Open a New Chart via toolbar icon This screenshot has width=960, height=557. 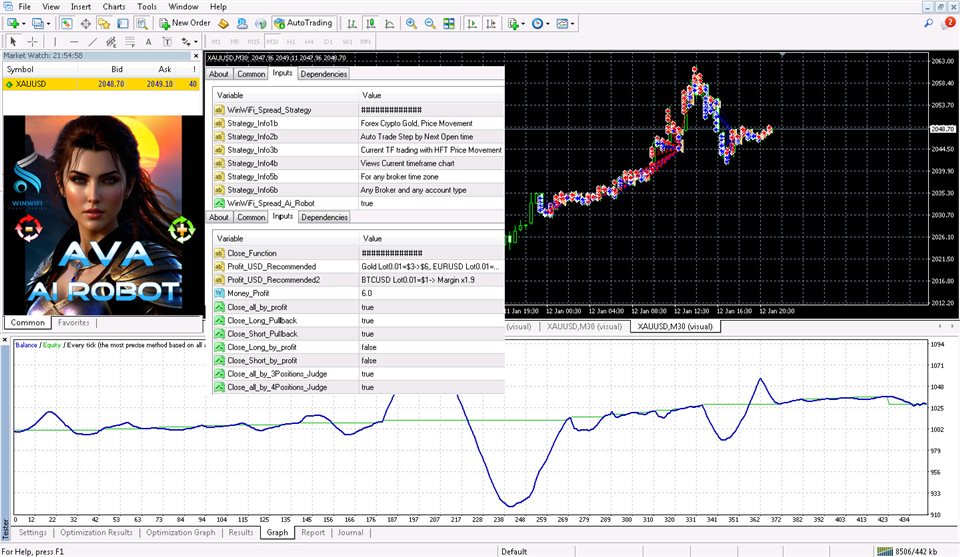[12, 23]
